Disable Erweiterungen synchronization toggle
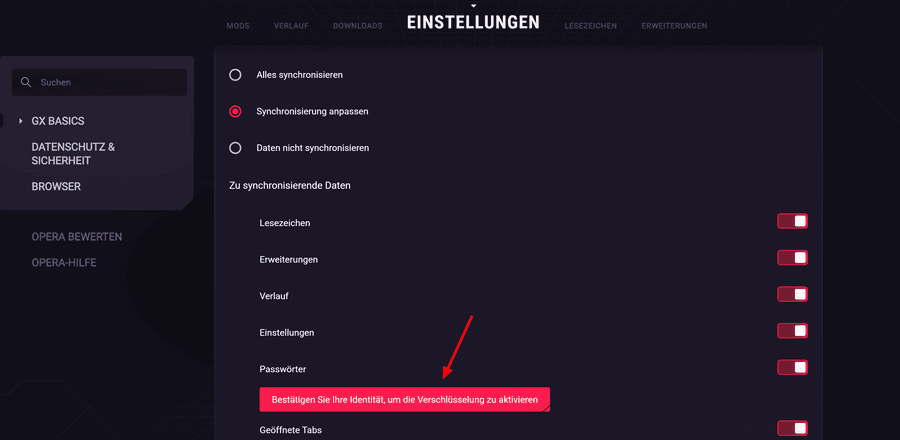 (x=792, y=258)
